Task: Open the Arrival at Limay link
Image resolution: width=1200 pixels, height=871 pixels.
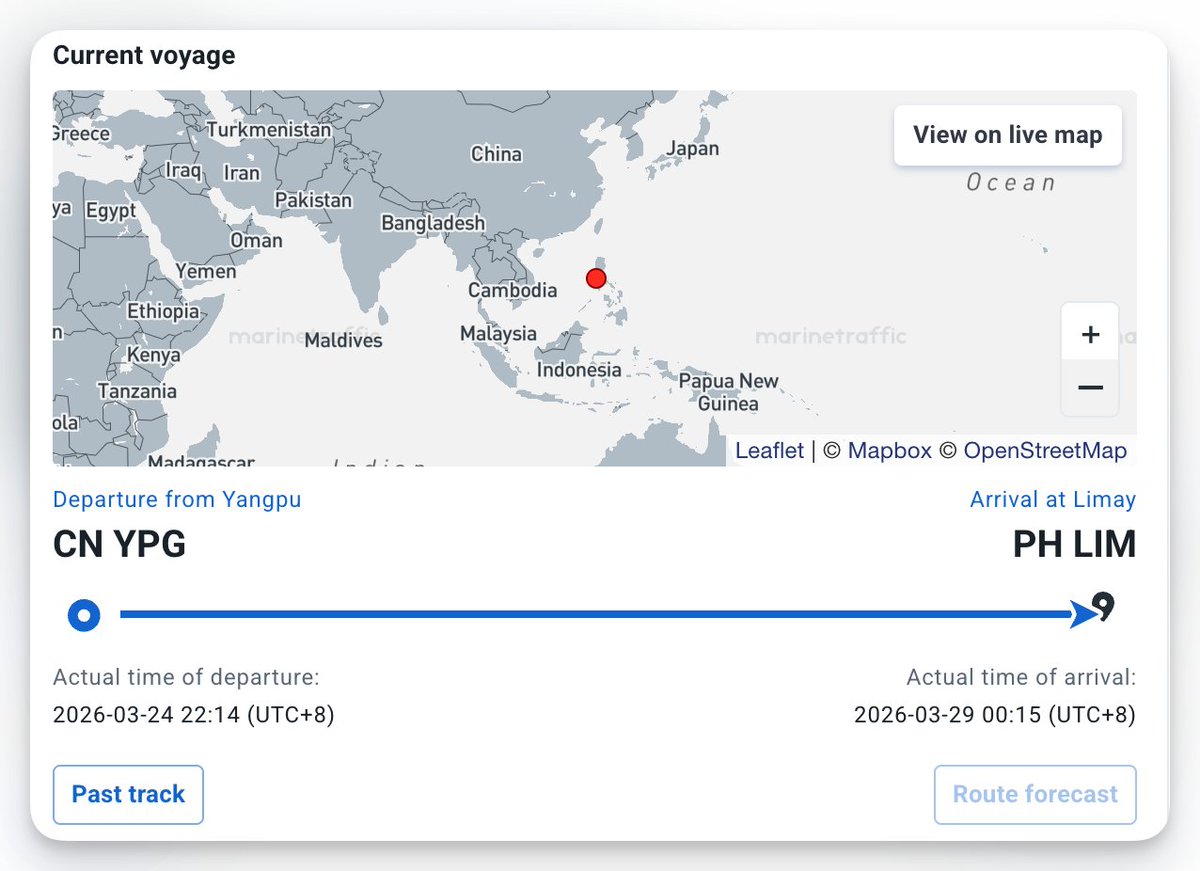Action: pyautogui.click(x=1053, y=499)
